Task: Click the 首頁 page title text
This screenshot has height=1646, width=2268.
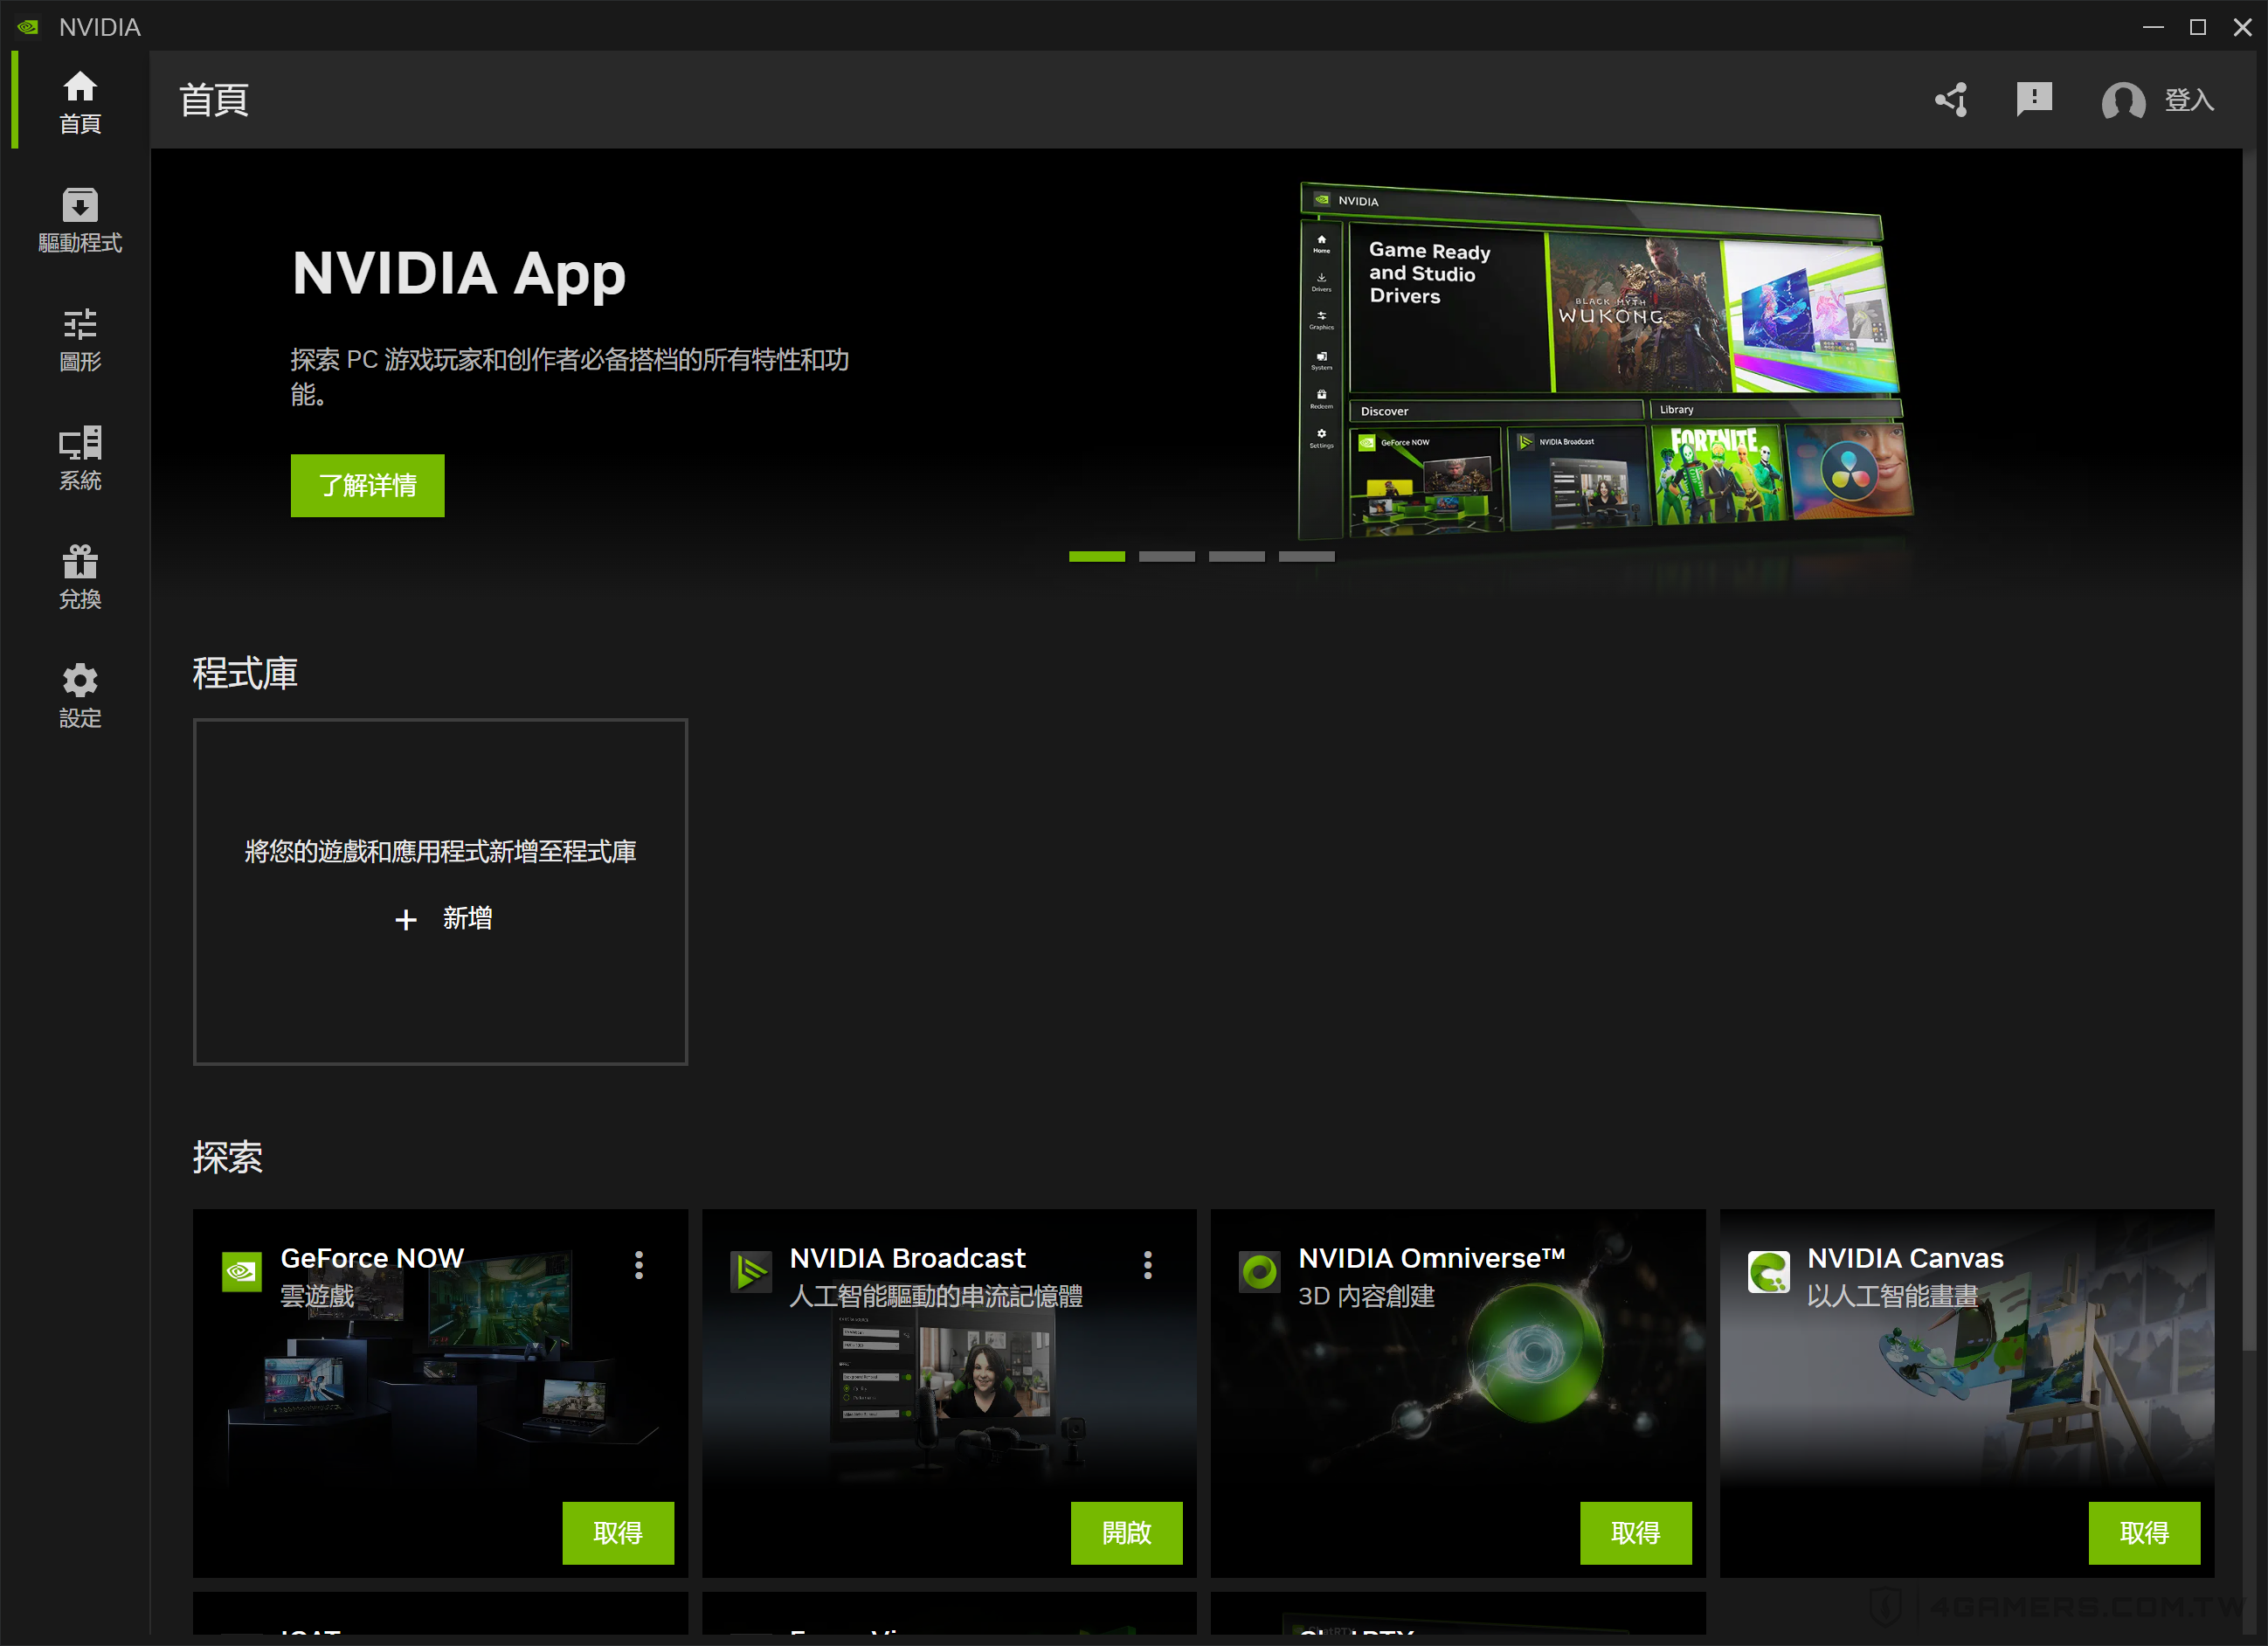Action: point(214,100)
